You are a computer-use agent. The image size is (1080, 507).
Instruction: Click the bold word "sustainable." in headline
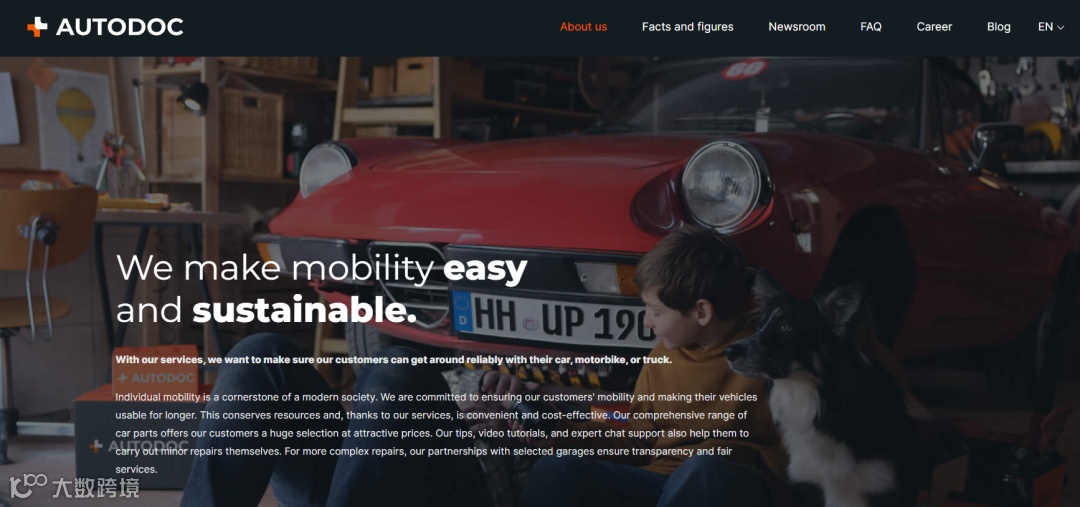pos(304,310)
